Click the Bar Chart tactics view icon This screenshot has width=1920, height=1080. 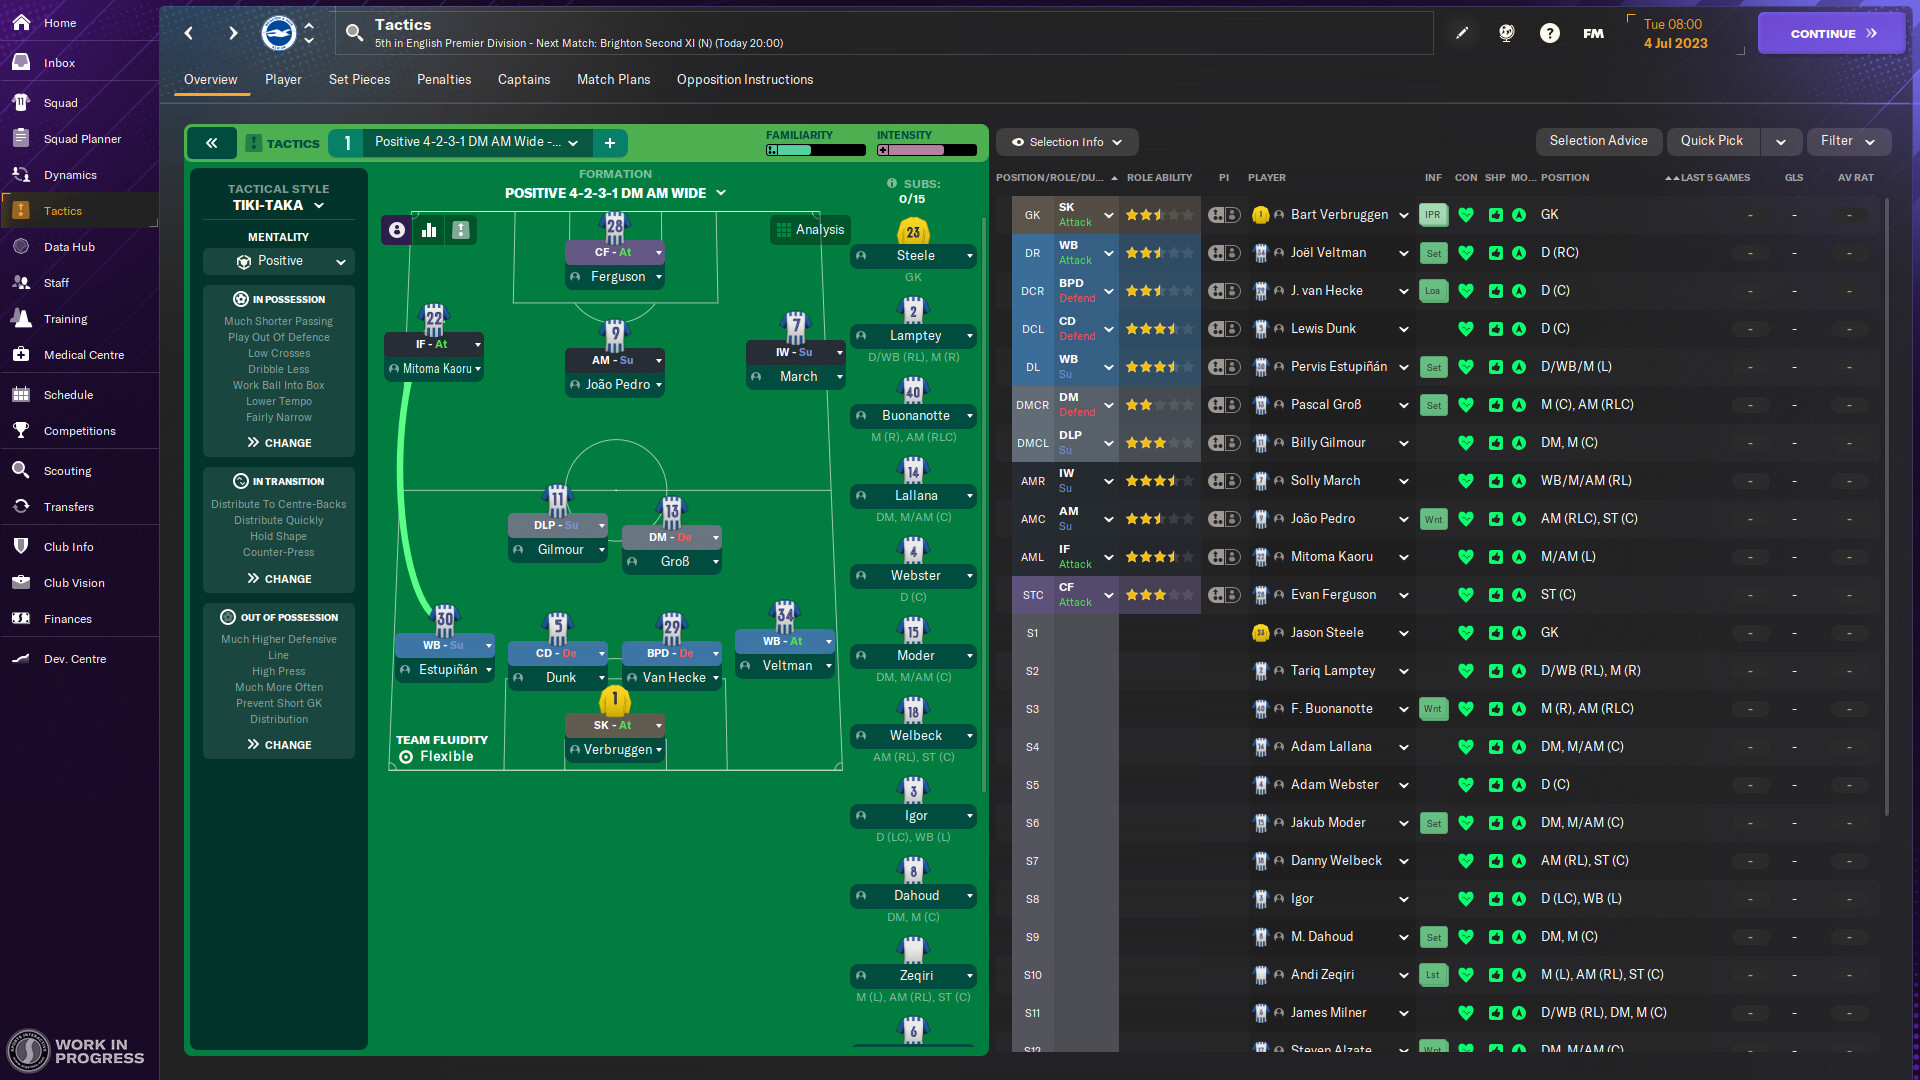pyautogui.click(x=429, y=229)
